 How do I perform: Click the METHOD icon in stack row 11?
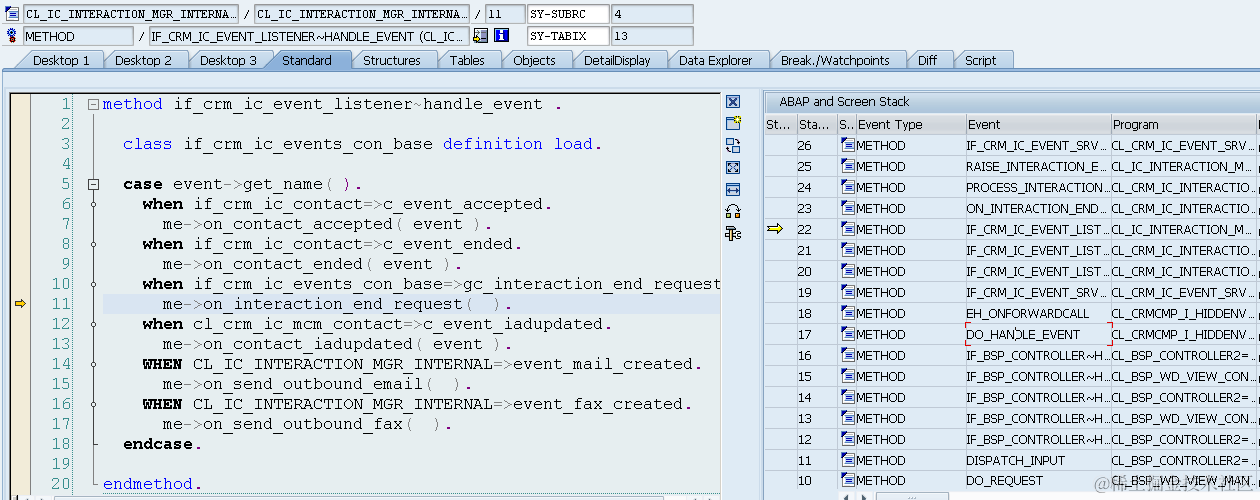pos(848,461)
